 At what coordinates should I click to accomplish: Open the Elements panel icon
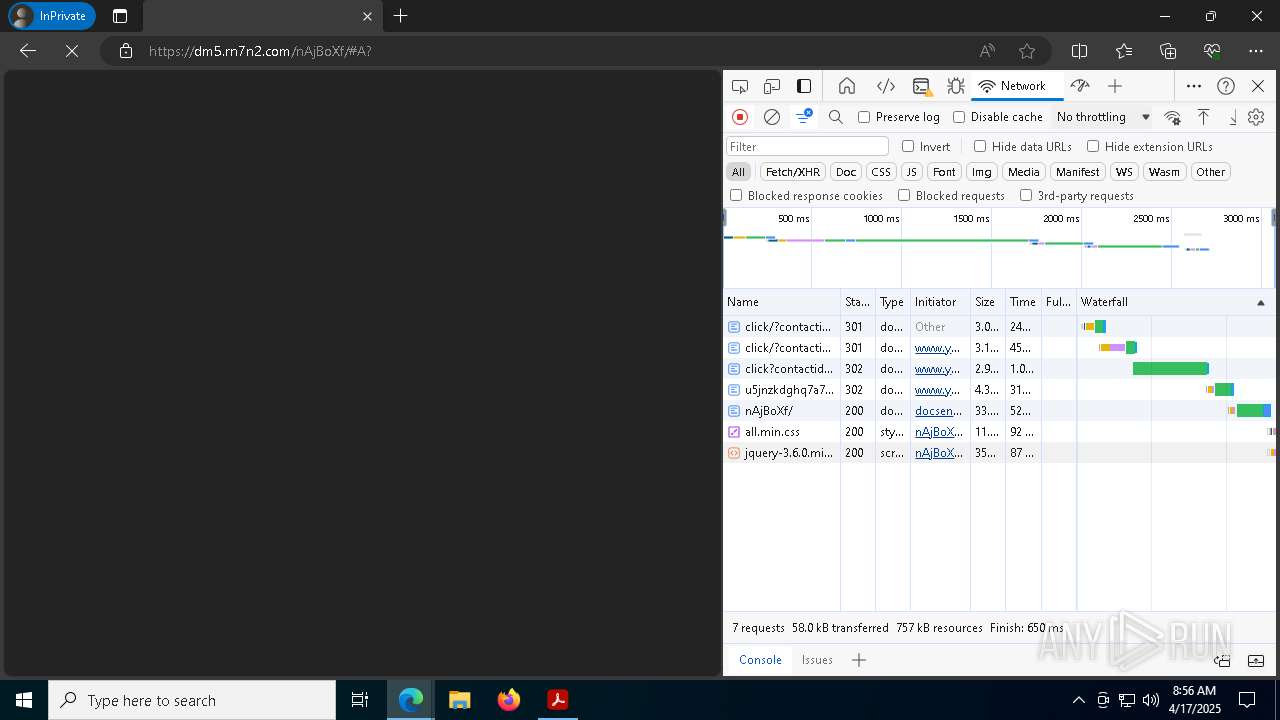pyautogui.click(x=885, y=86)
